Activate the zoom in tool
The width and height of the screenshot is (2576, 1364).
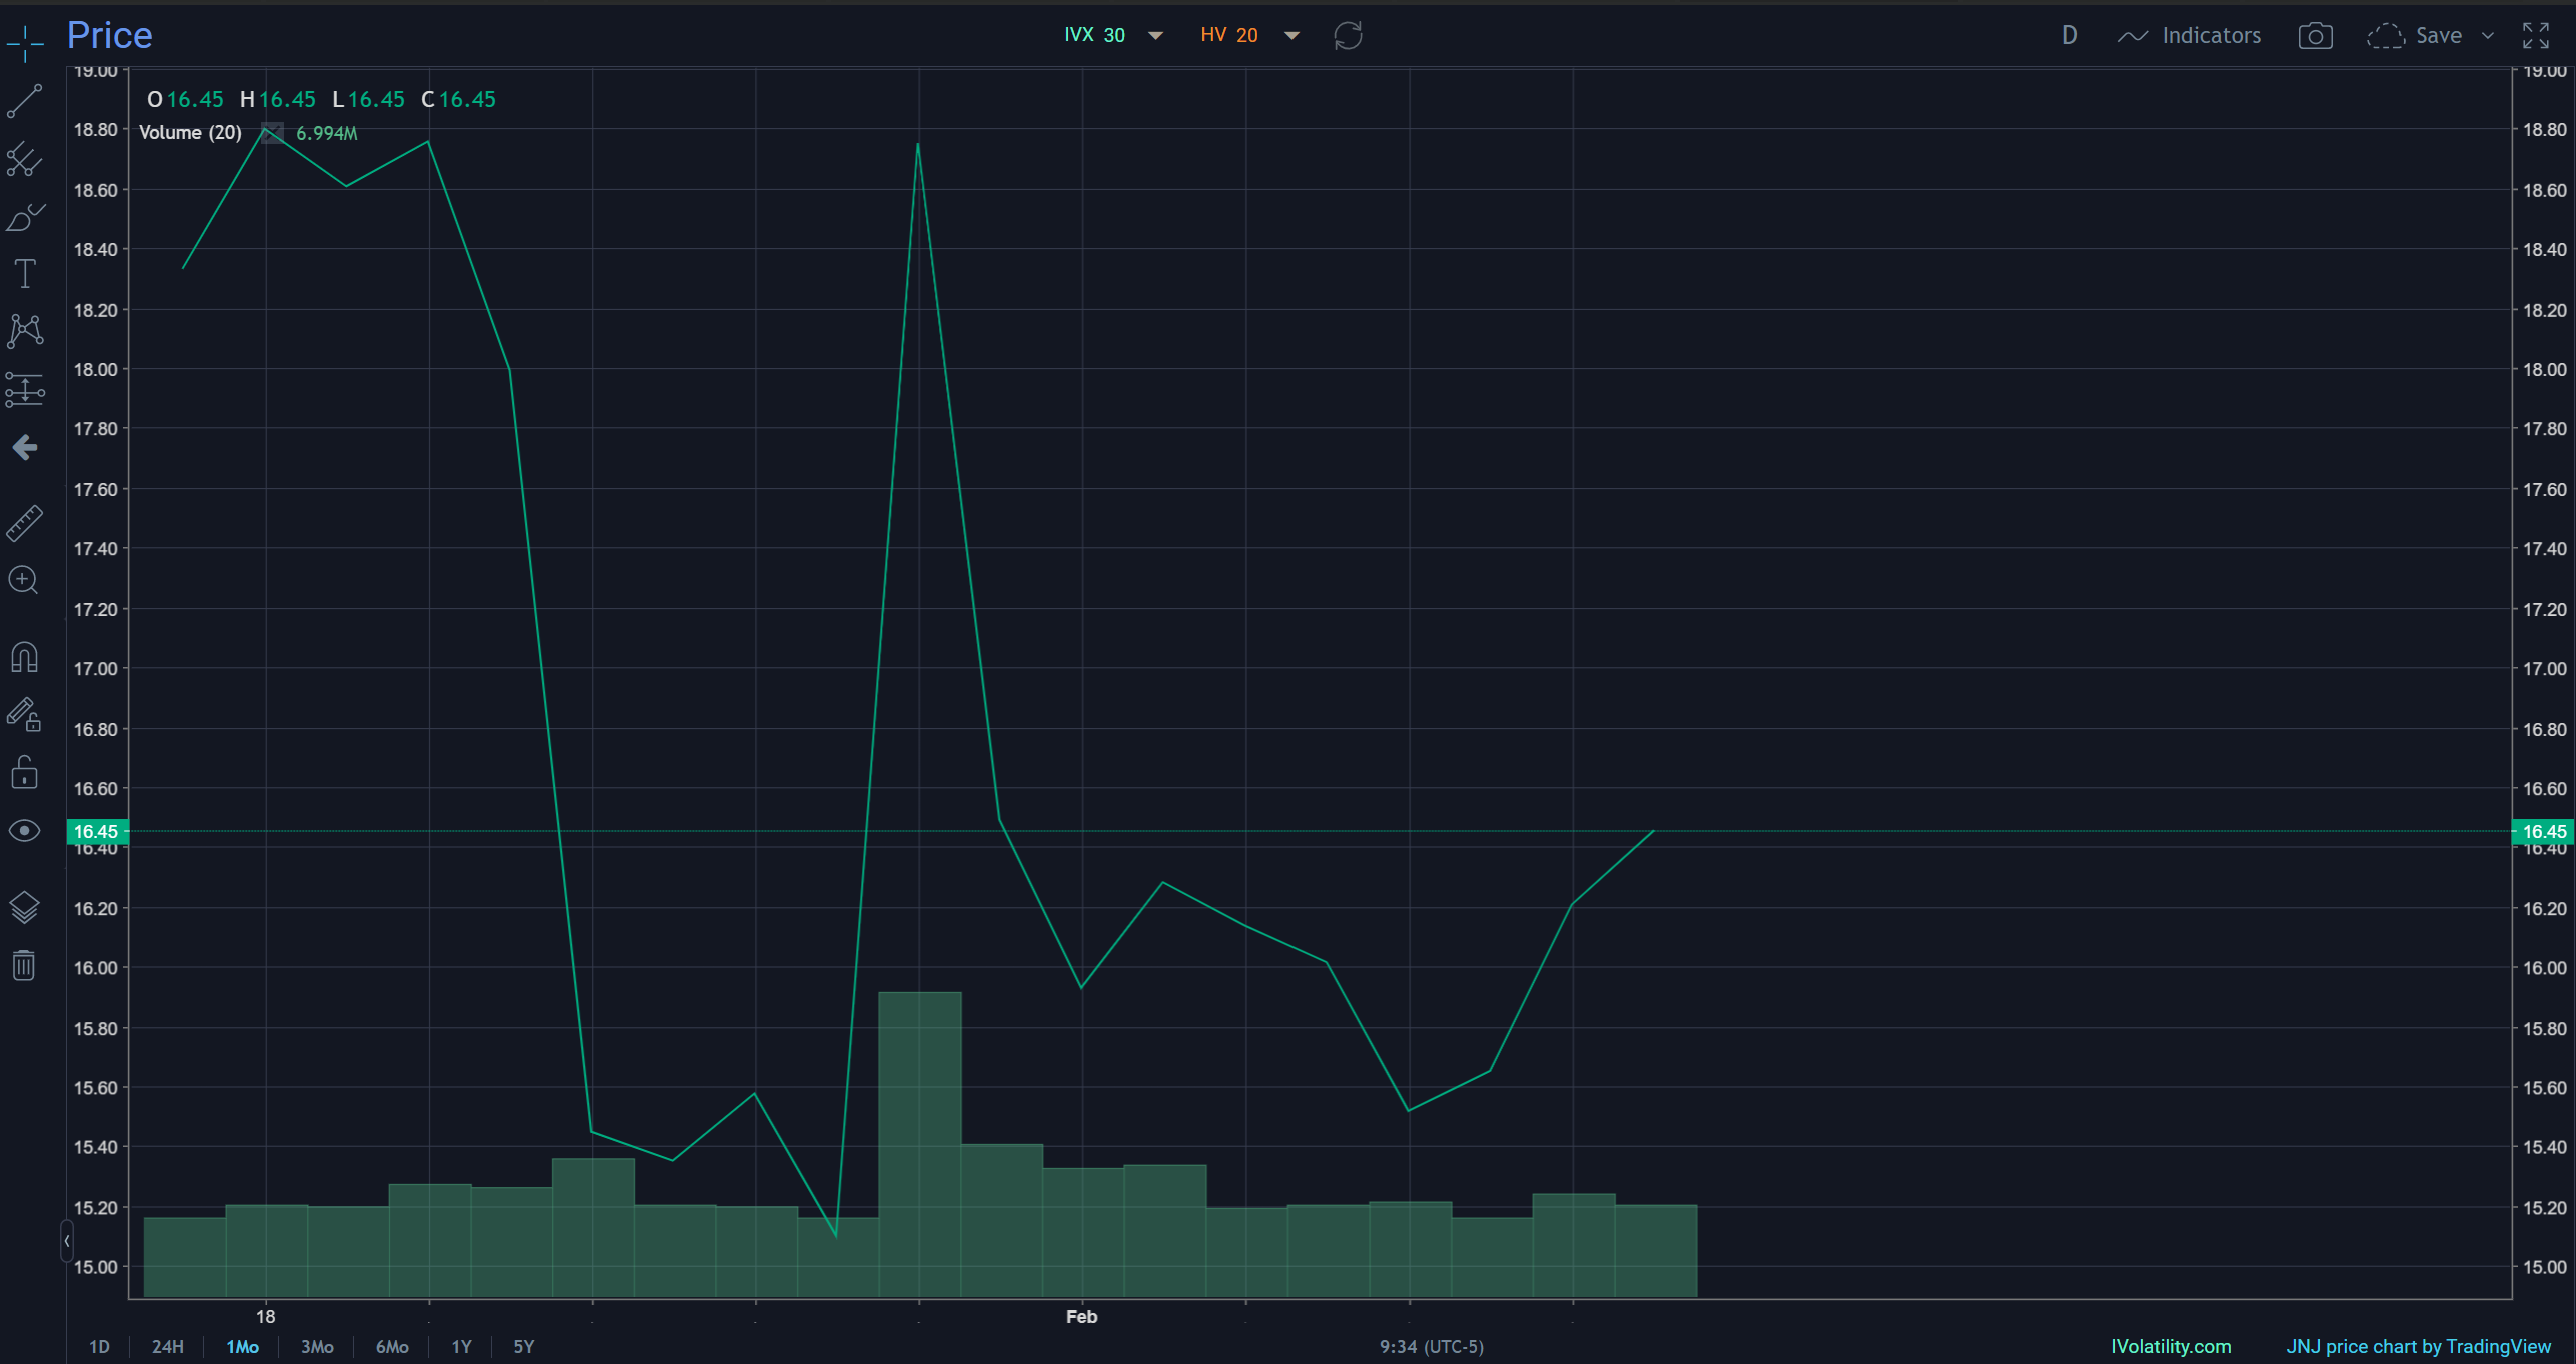[25, 580]
